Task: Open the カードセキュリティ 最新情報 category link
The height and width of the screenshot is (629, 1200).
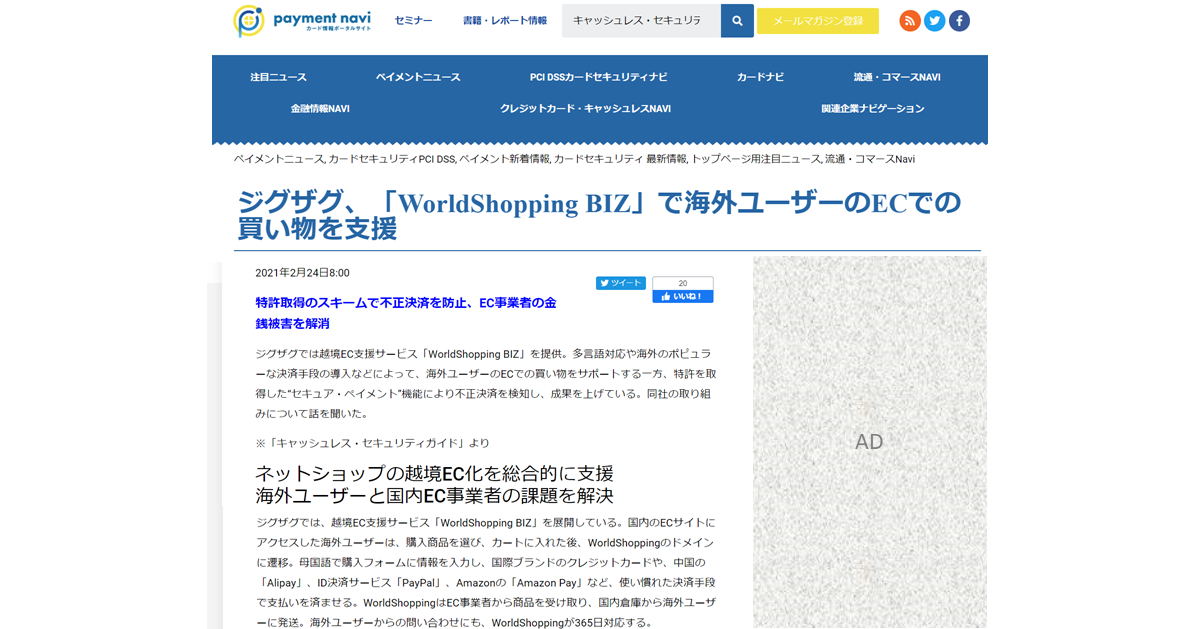Action: [620, 159]
